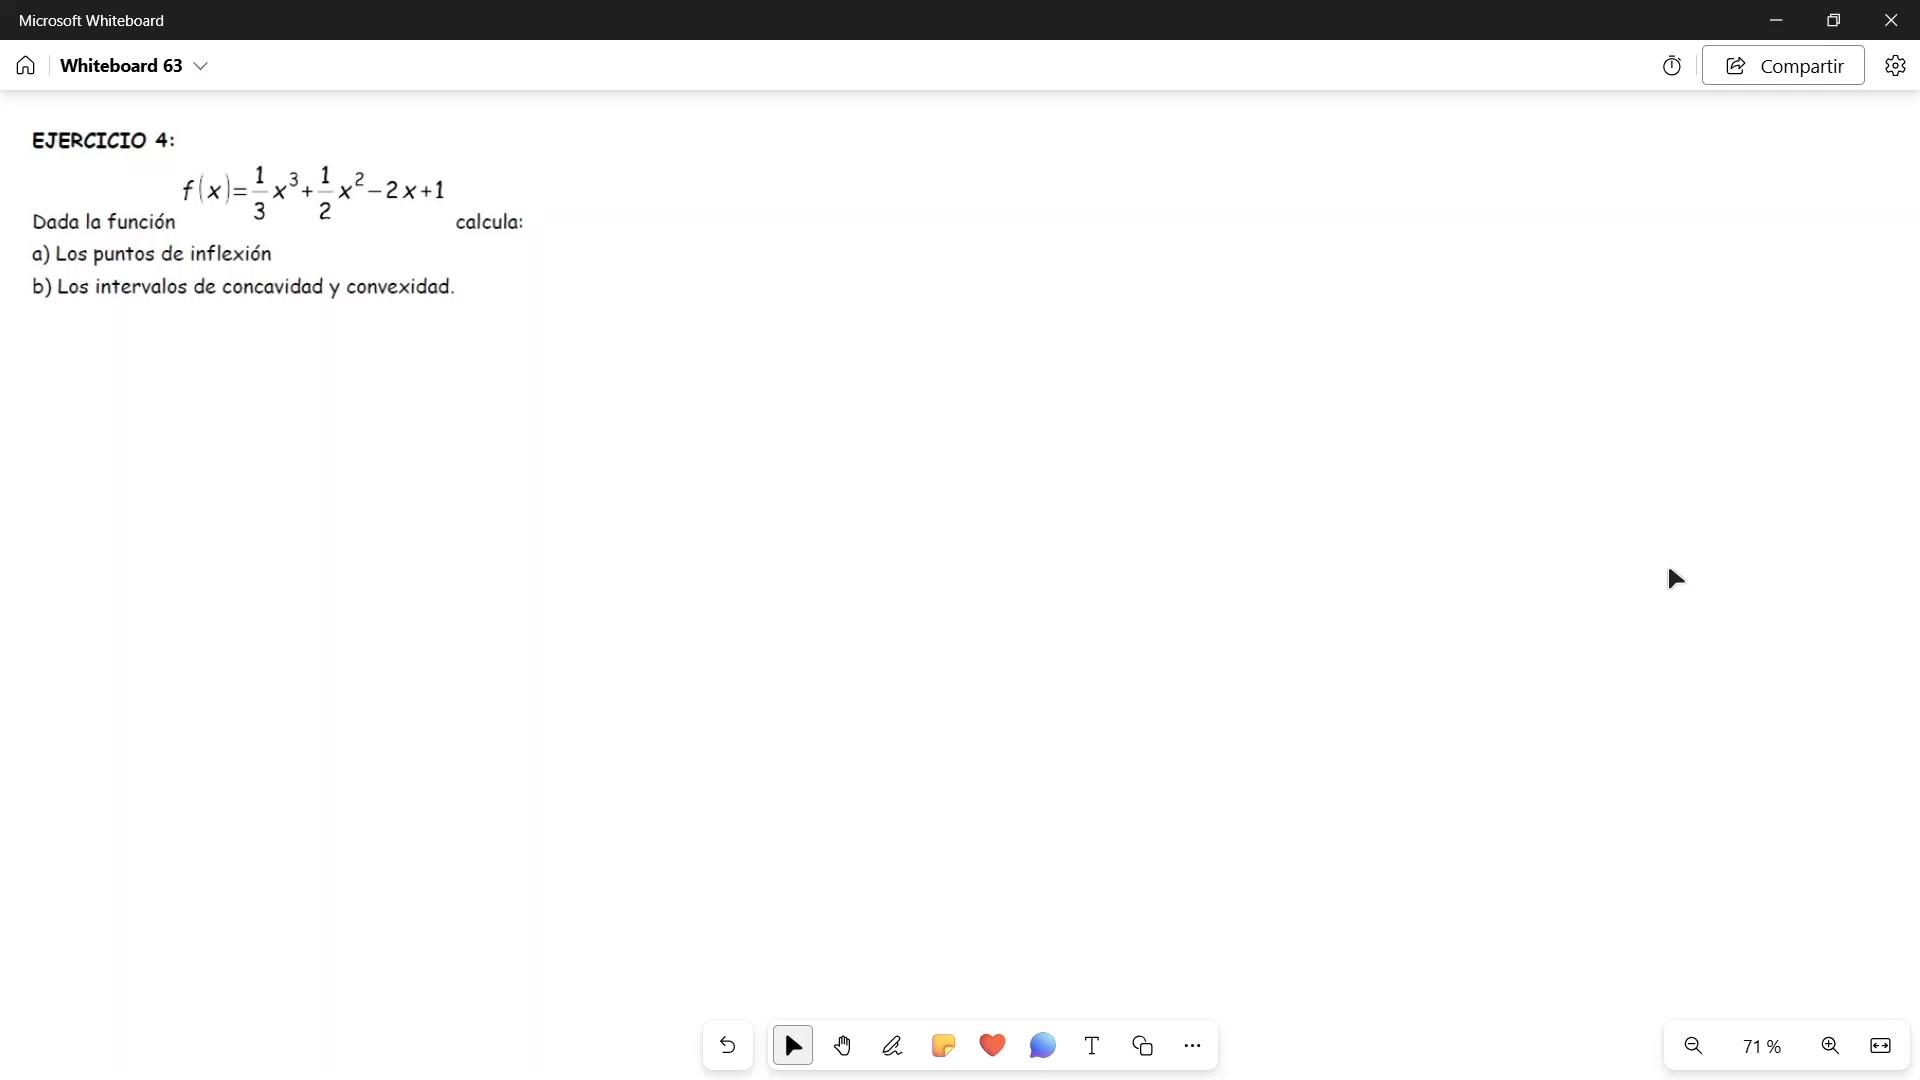Activate the hand pan tool
The height and width of the screenshot is (1080, 1920).
point(843,1046)
